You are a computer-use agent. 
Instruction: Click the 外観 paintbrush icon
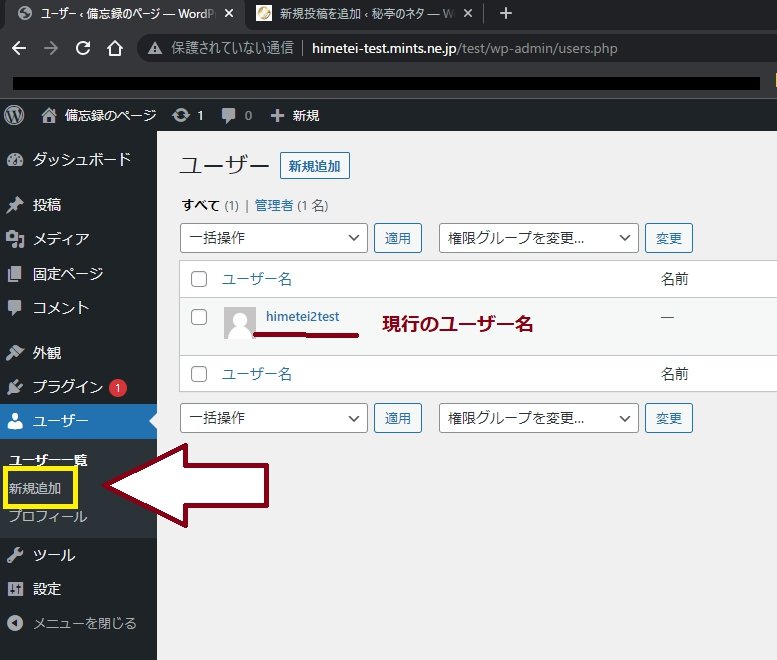pyautogui.click(x=15, y=353)
